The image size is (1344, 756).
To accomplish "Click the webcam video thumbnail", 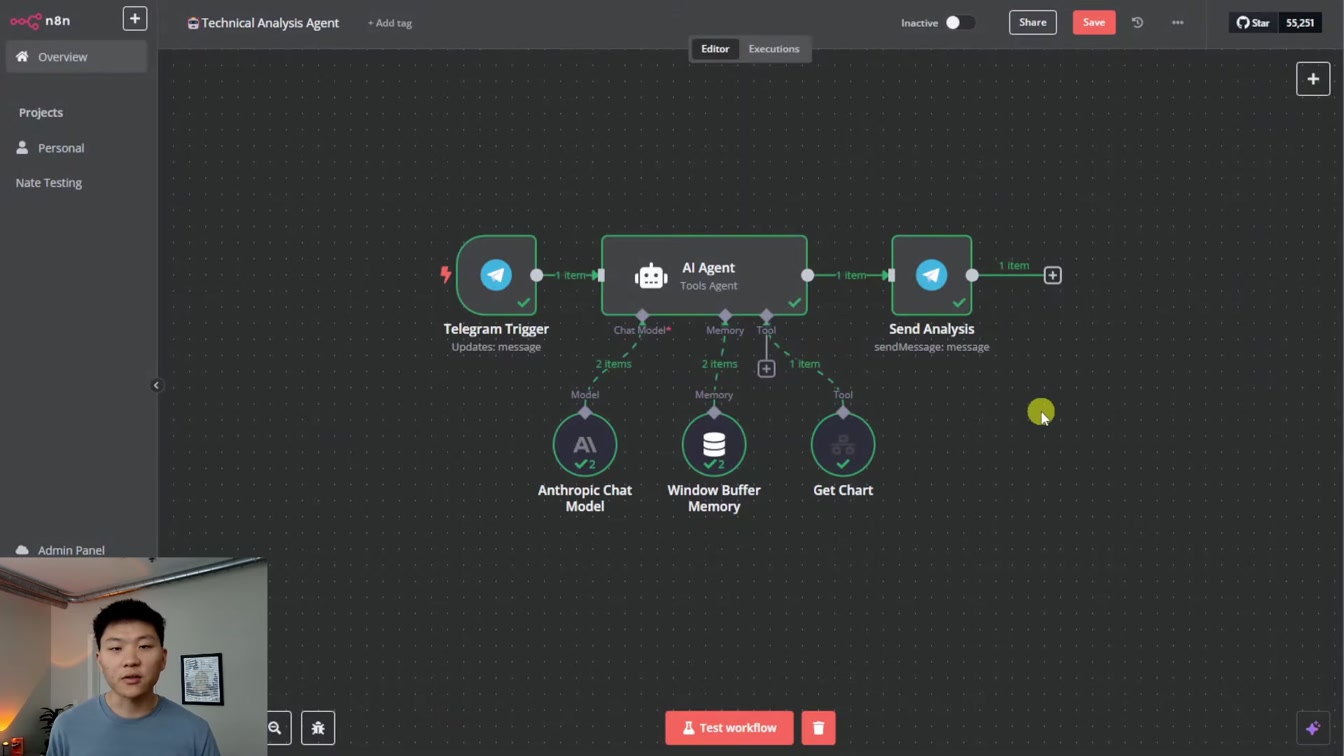I will pos(134,657).
